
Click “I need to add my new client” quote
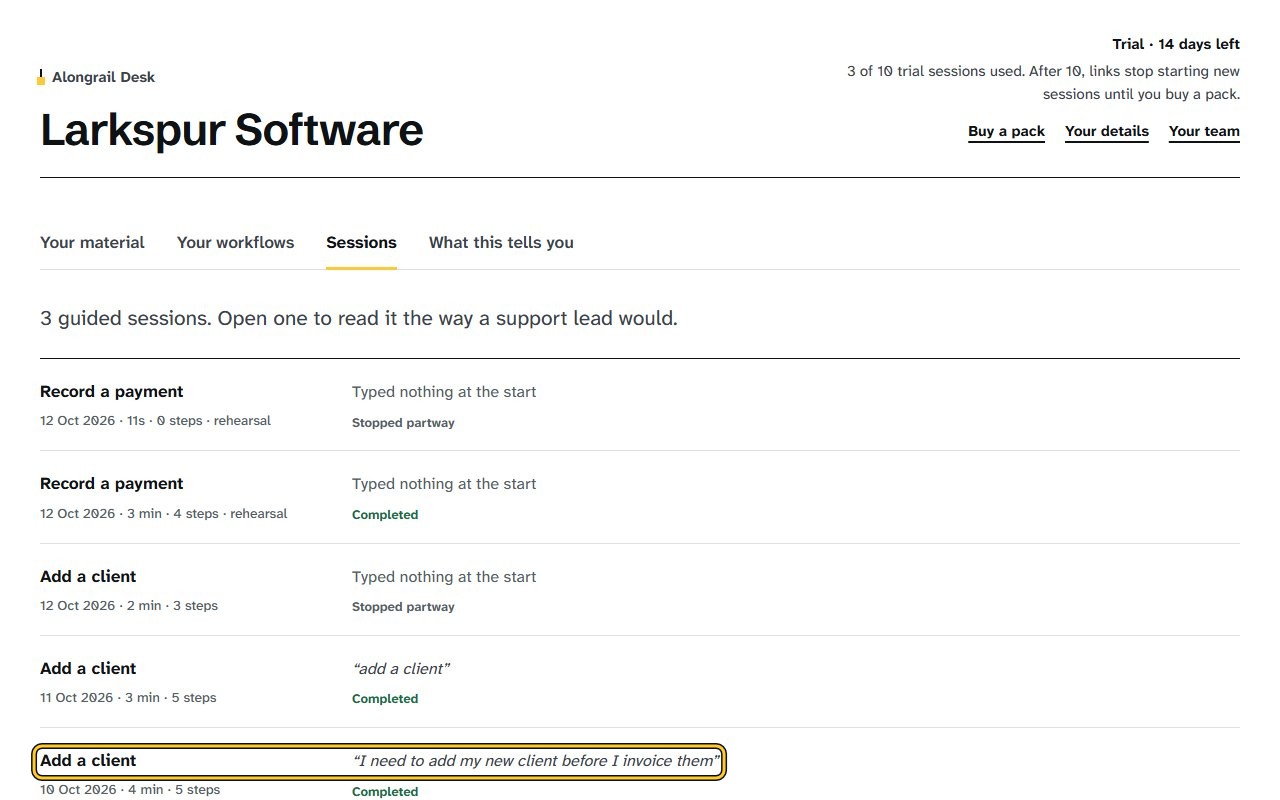coord(537,761)
